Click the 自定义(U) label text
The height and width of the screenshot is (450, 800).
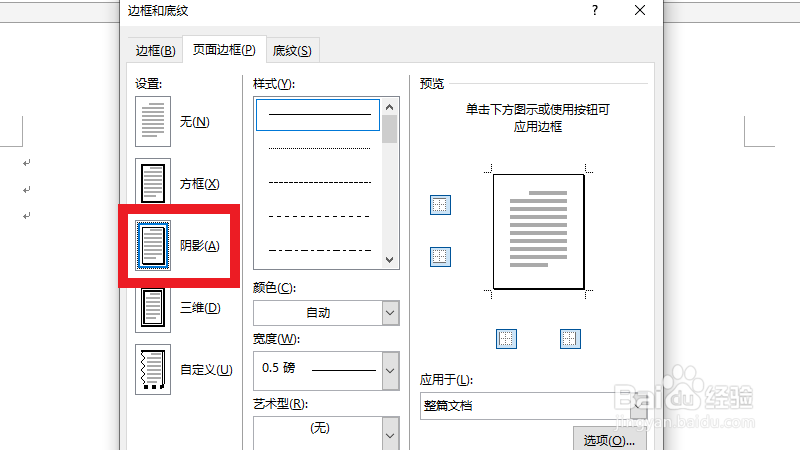pos(206,369)
